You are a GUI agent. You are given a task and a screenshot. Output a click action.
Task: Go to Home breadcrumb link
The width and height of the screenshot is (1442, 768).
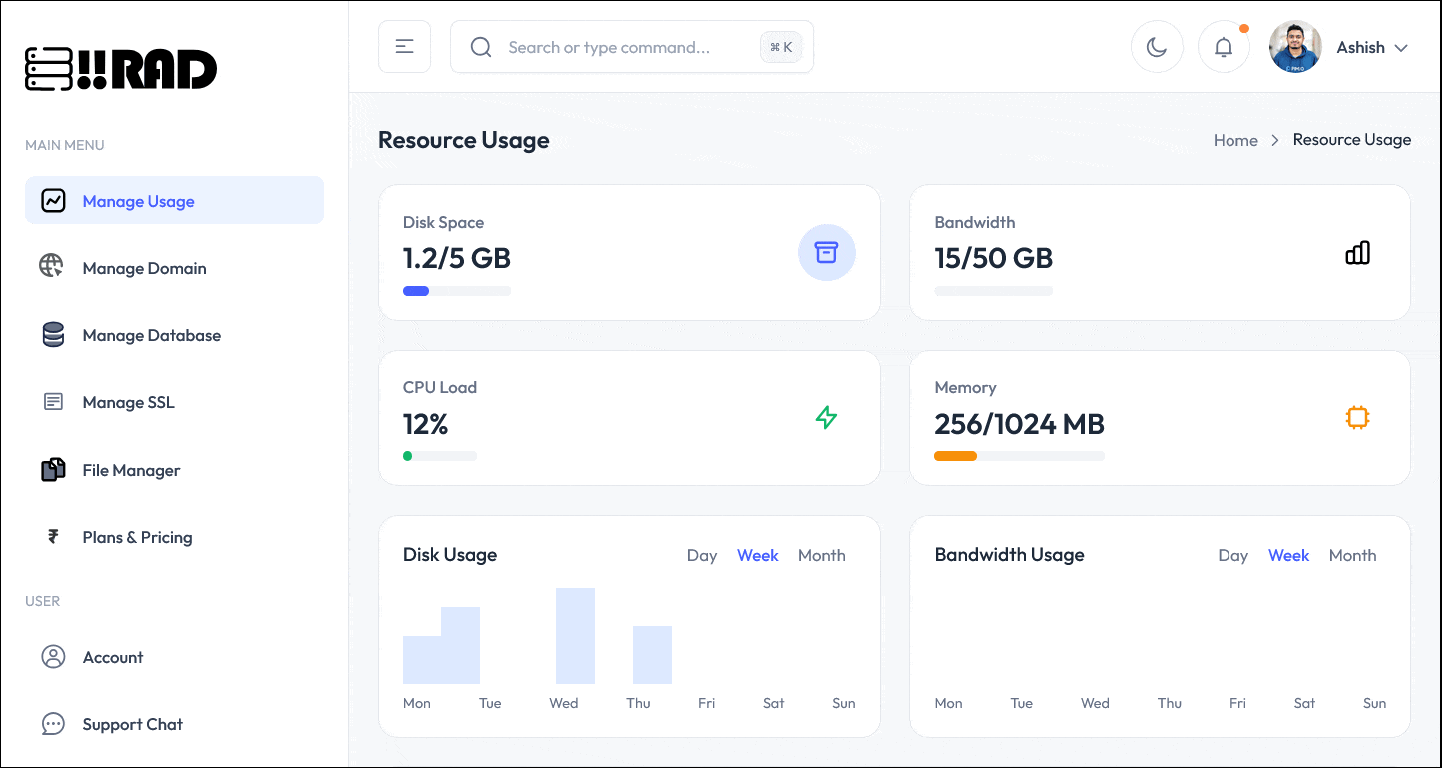click(x=1235, y=140)
